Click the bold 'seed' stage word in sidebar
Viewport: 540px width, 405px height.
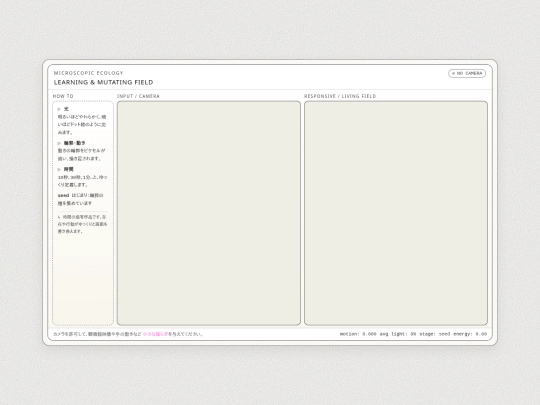point(63,196)
